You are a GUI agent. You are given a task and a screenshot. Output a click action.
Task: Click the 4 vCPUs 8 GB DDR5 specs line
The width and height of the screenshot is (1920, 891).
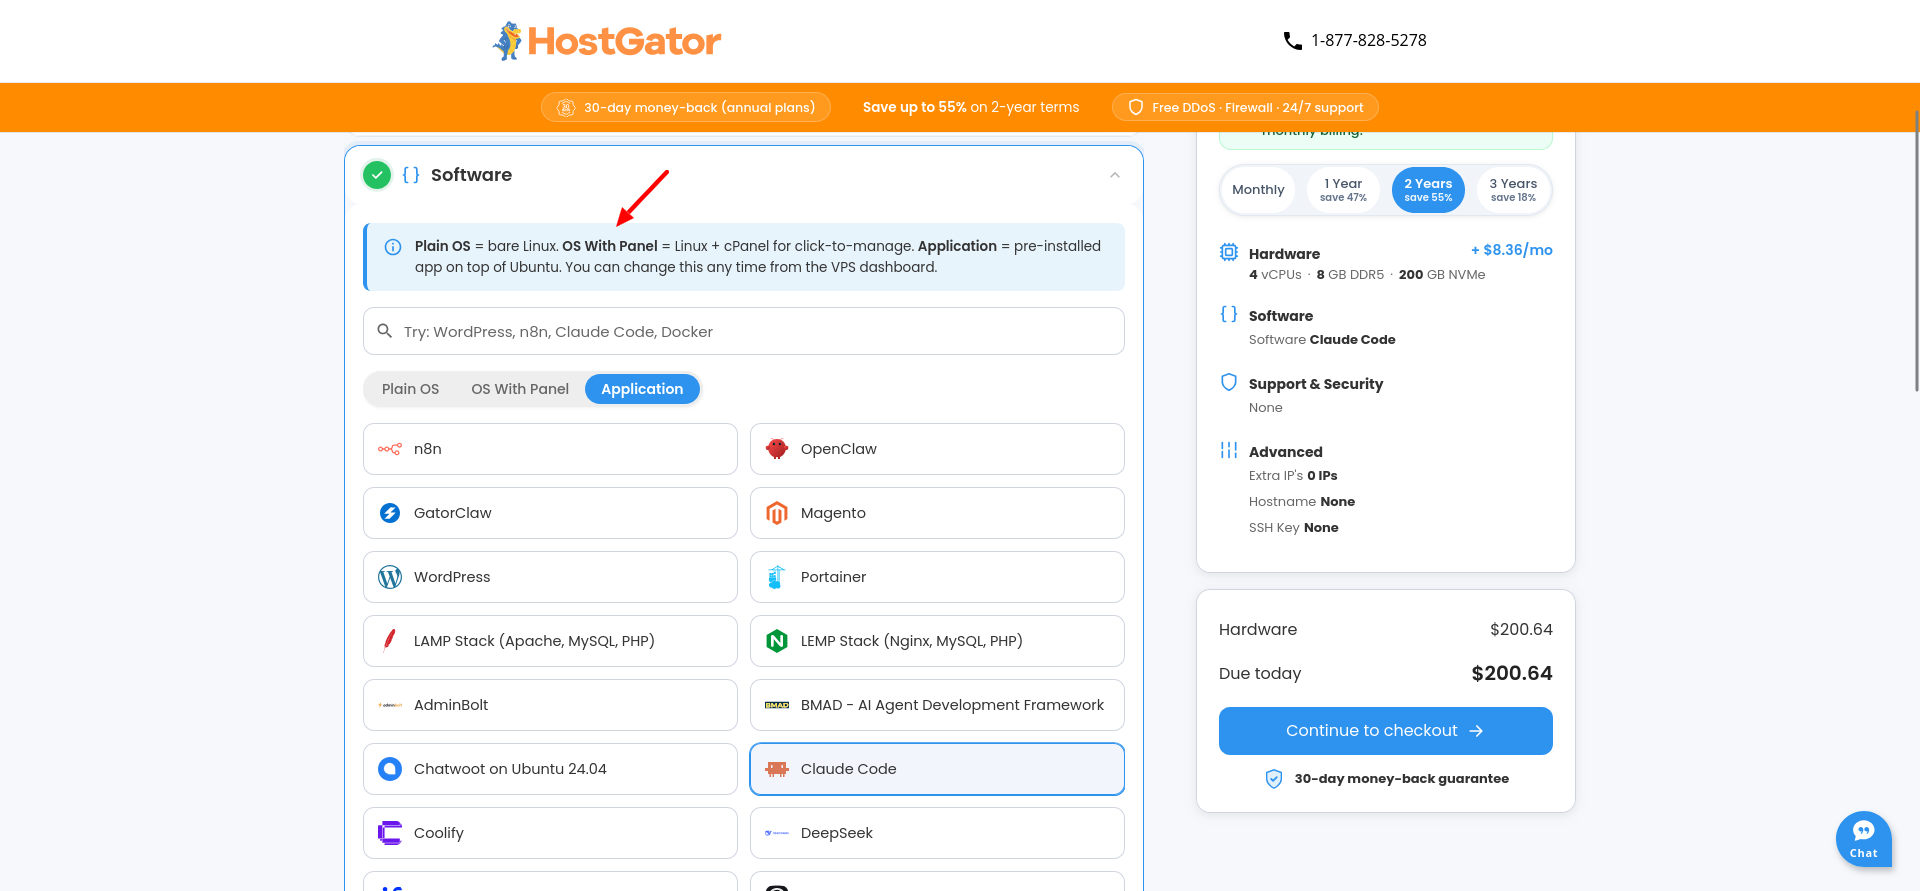coord(1367,275)
